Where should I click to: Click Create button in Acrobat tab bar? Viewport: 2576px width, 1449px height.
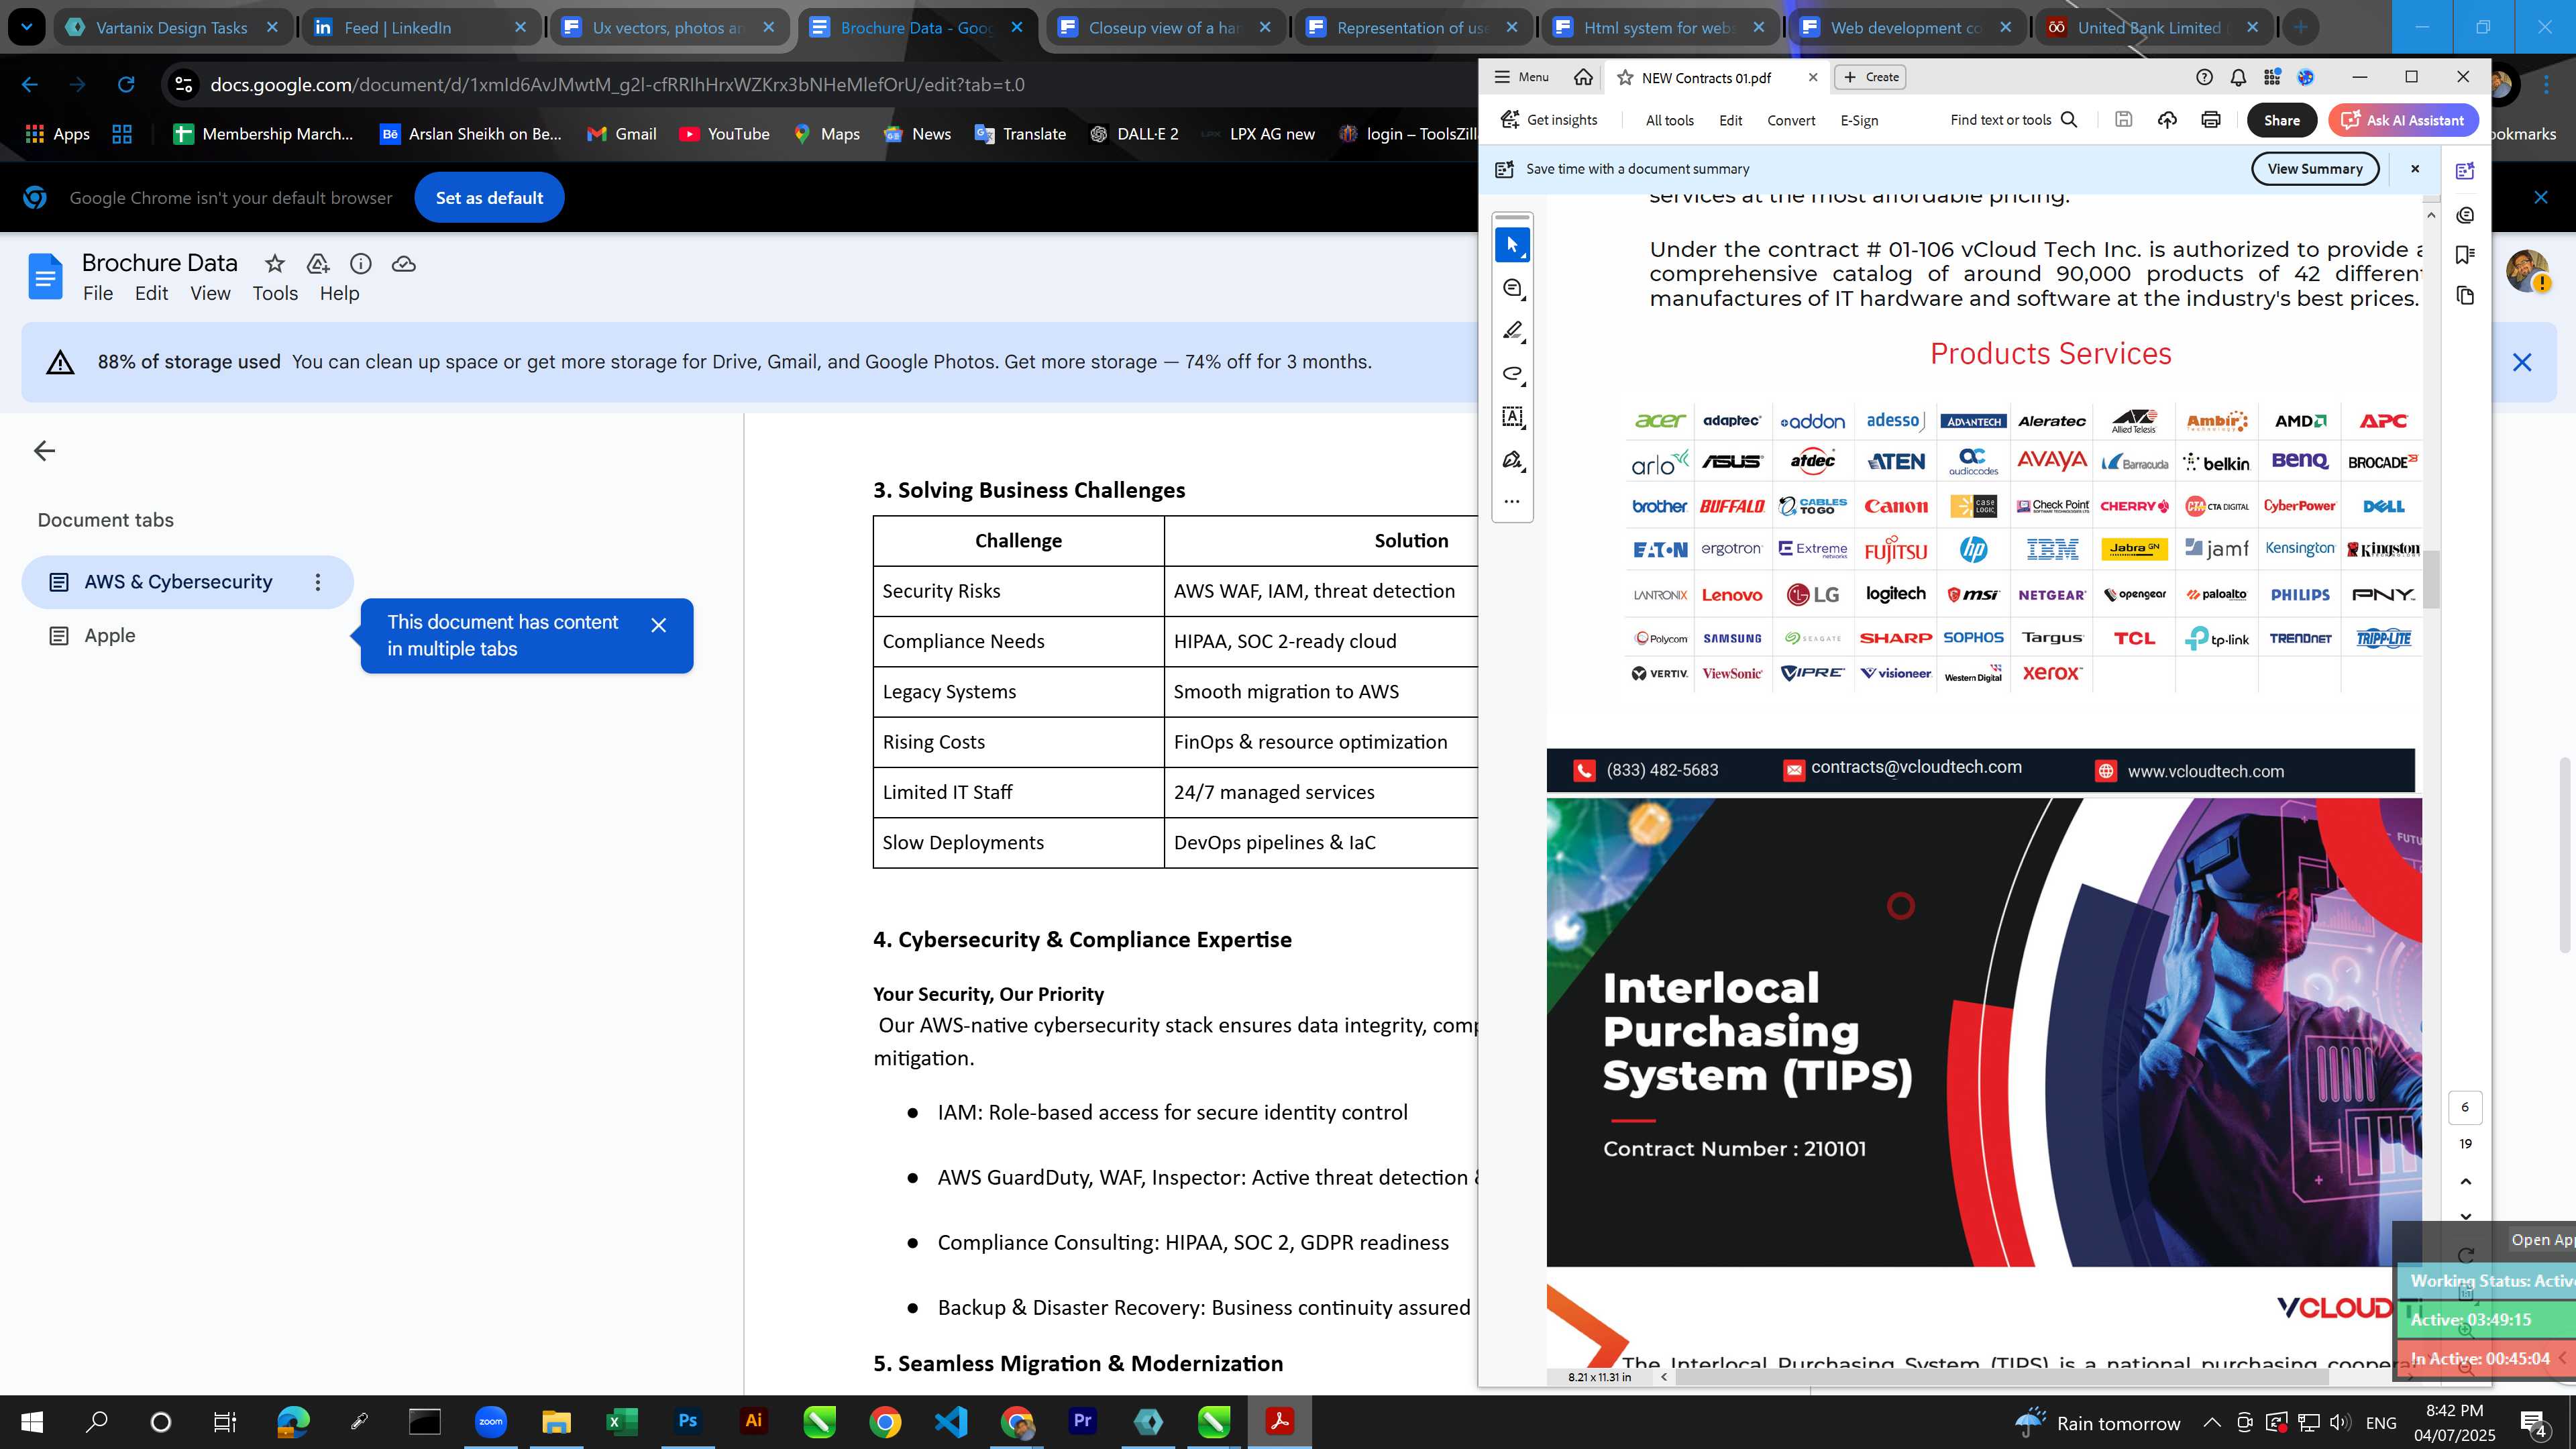1870,77
